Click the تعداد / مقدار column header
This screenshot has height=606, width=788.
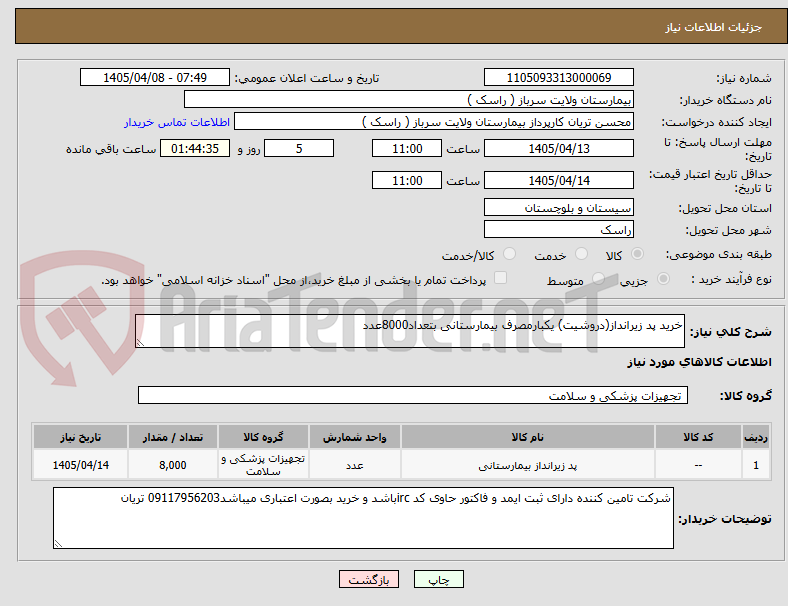coord(172,437)
